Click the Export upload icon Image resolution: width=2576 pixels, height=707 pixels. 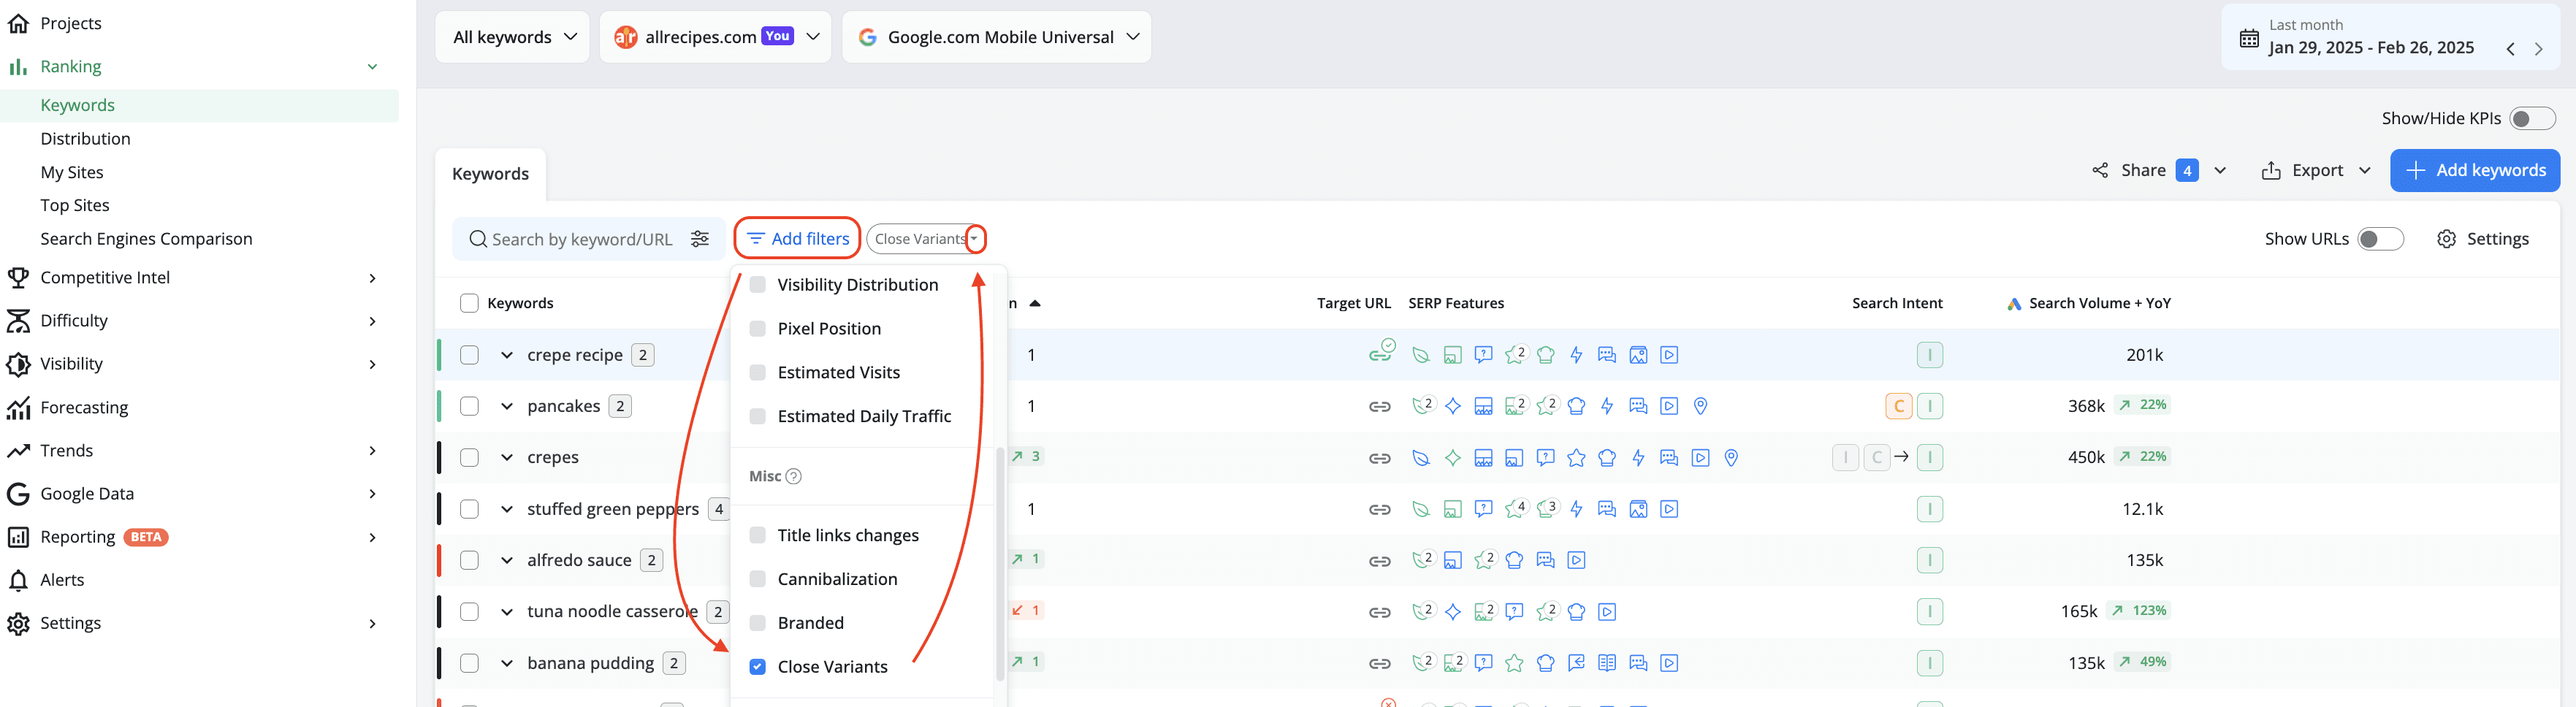(x=2271, y=170)
